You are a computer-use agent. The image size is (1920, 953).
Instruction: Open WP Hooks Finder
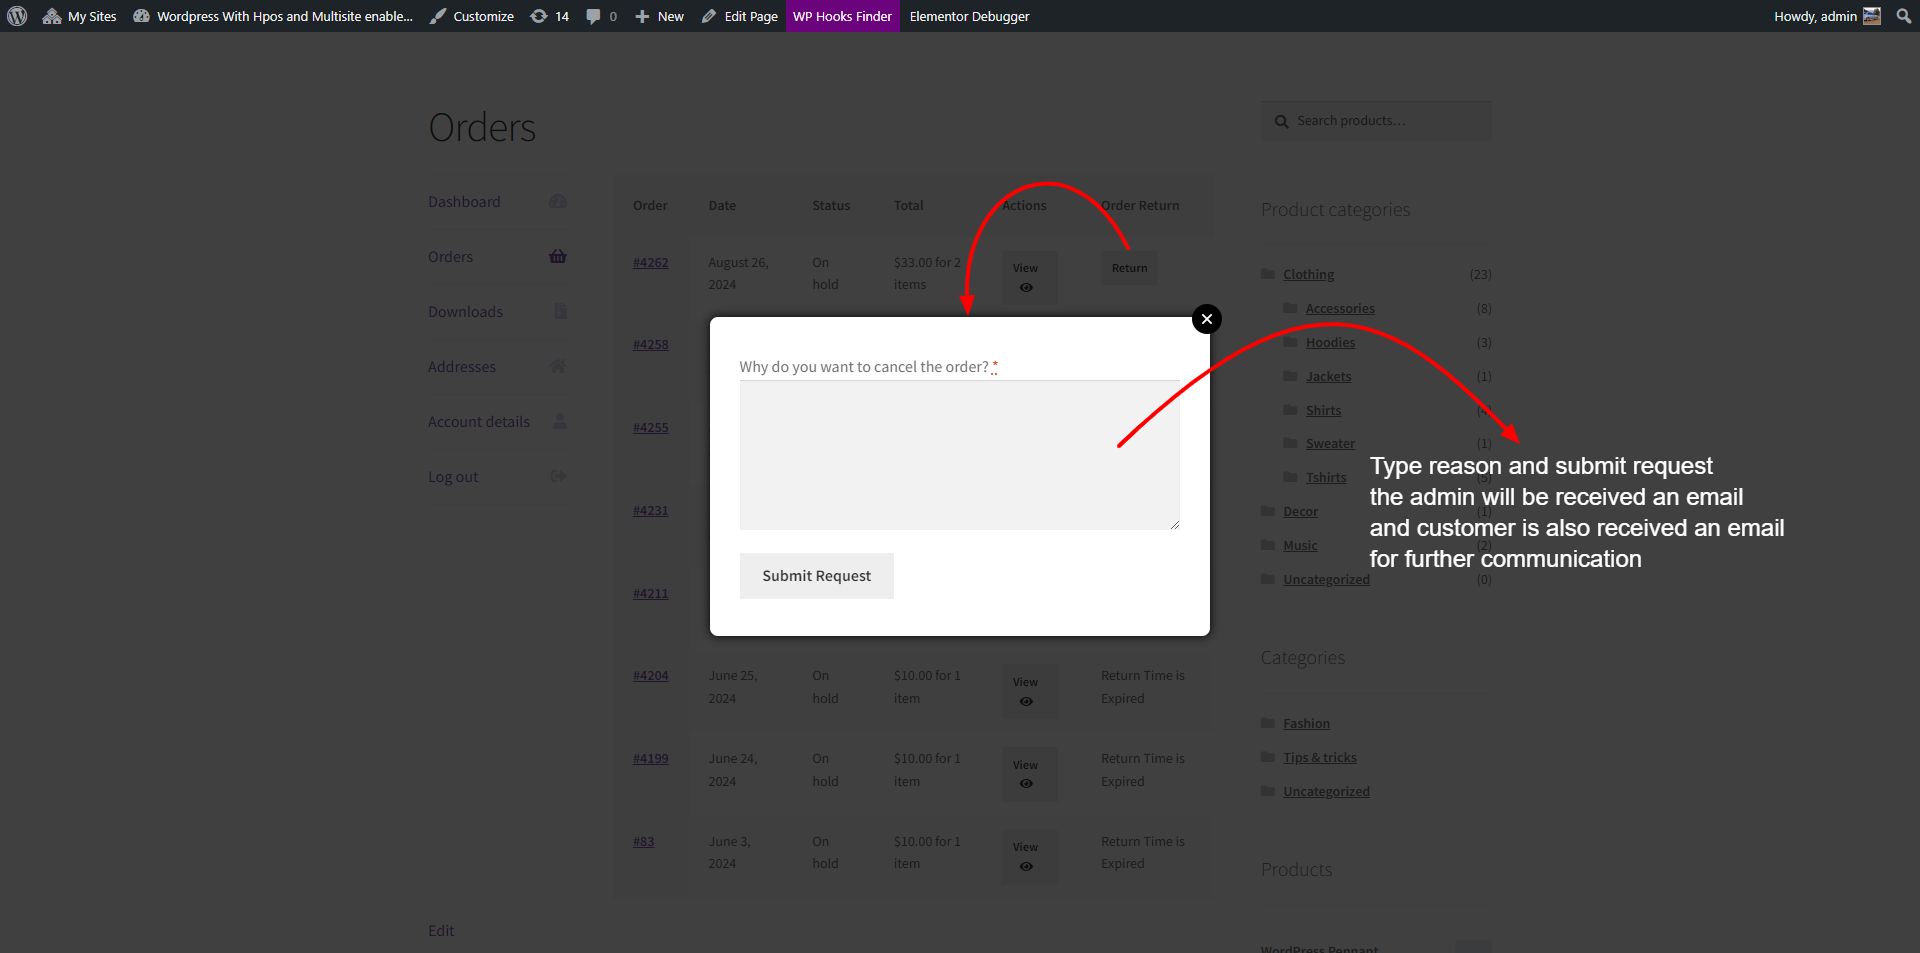point(842,16)
